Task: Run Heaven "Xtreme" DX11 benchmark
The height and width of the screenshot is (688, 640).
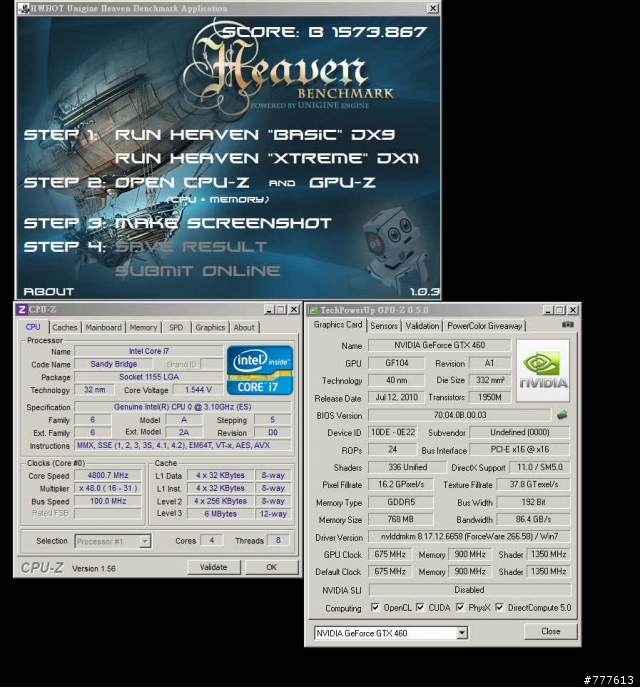Action: 267,158
